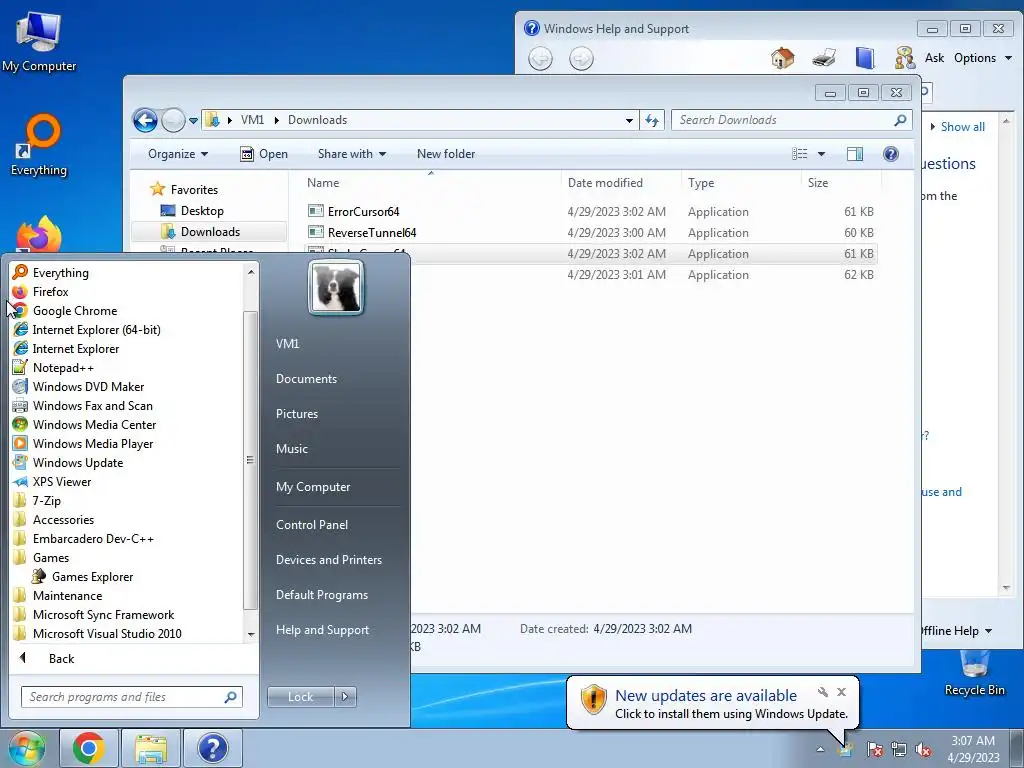1024x768 pixels.
Task: Select Recycle Bin on the desktop
Action: (974, 674)
